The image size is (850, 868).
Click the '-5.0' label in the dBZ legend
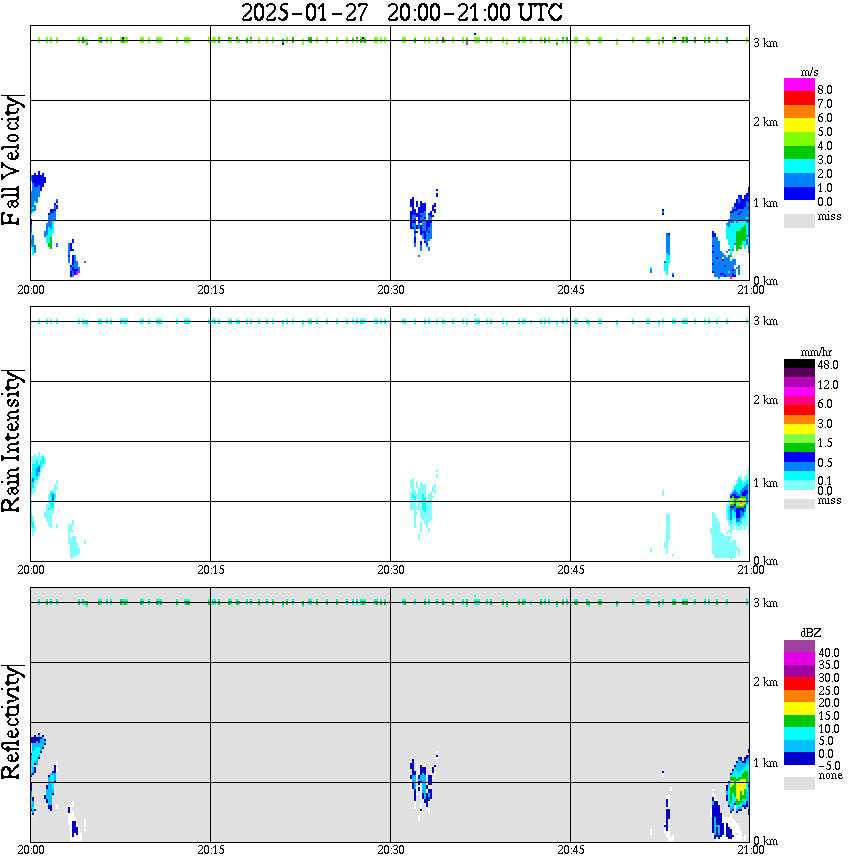[829, 766]
